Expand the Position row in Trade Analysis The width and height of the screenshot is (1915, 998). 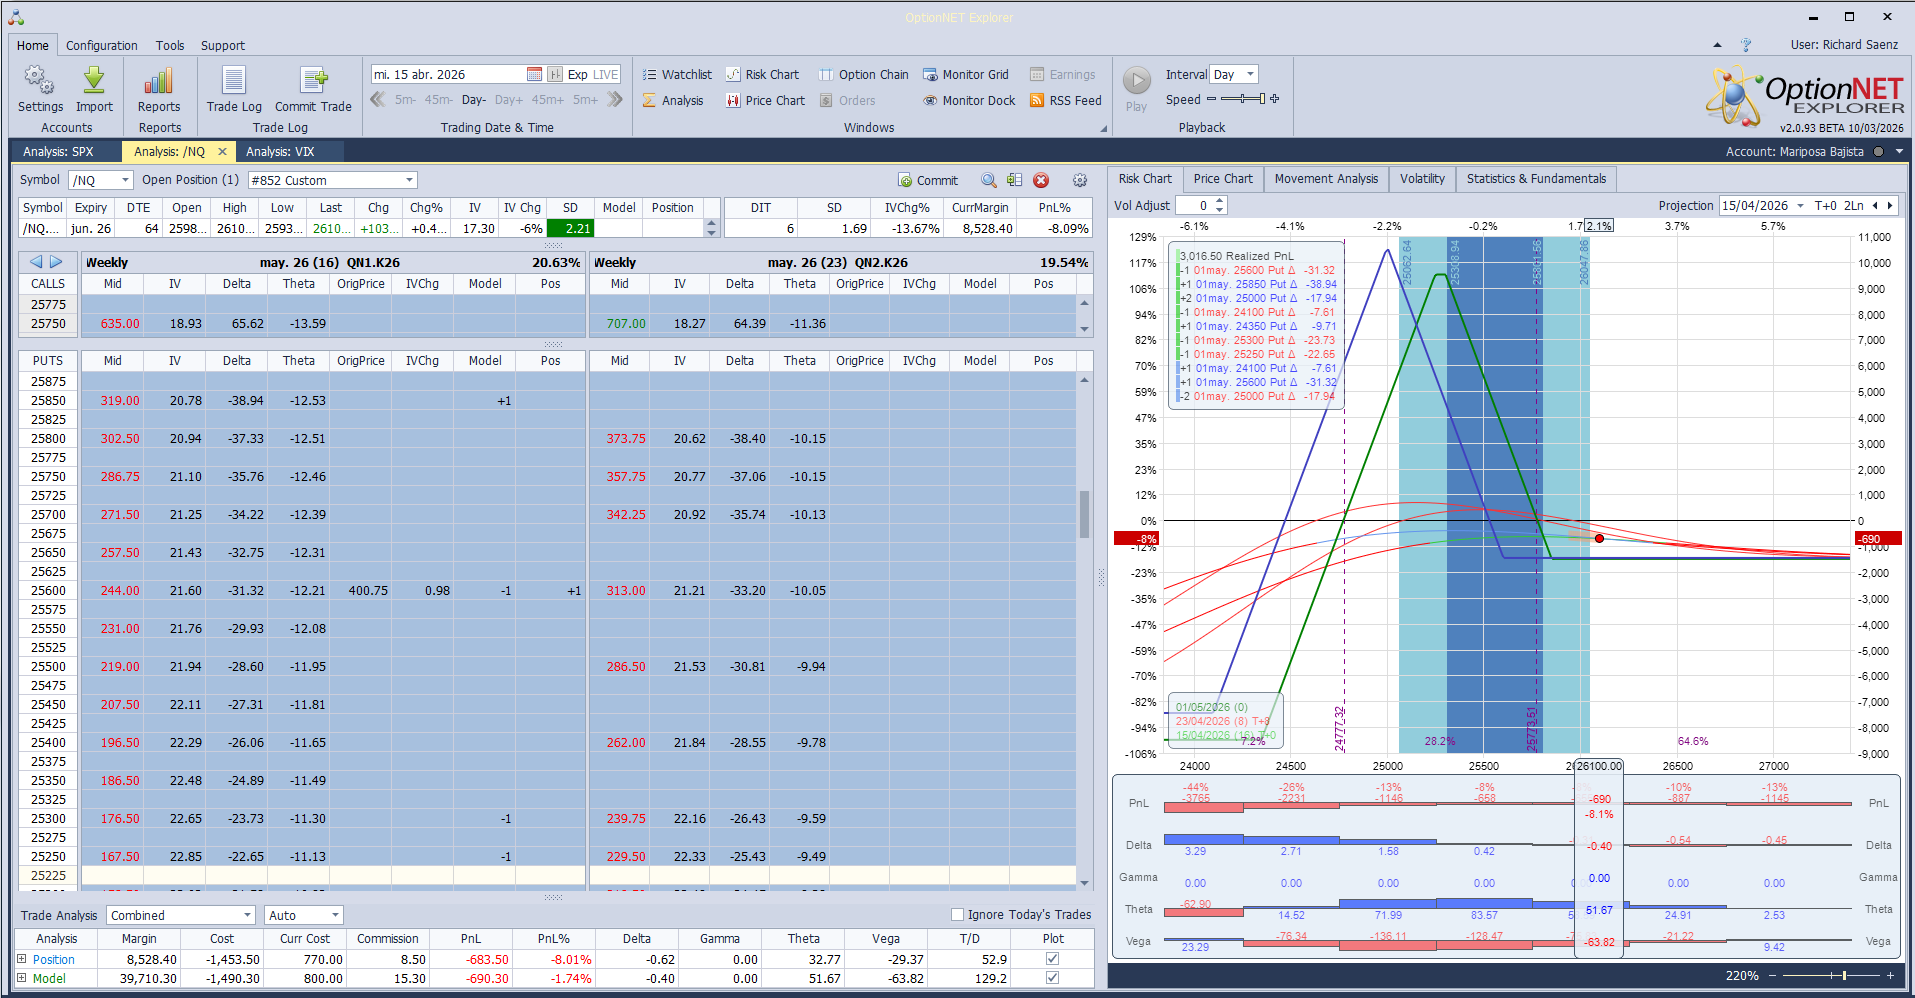21,959
